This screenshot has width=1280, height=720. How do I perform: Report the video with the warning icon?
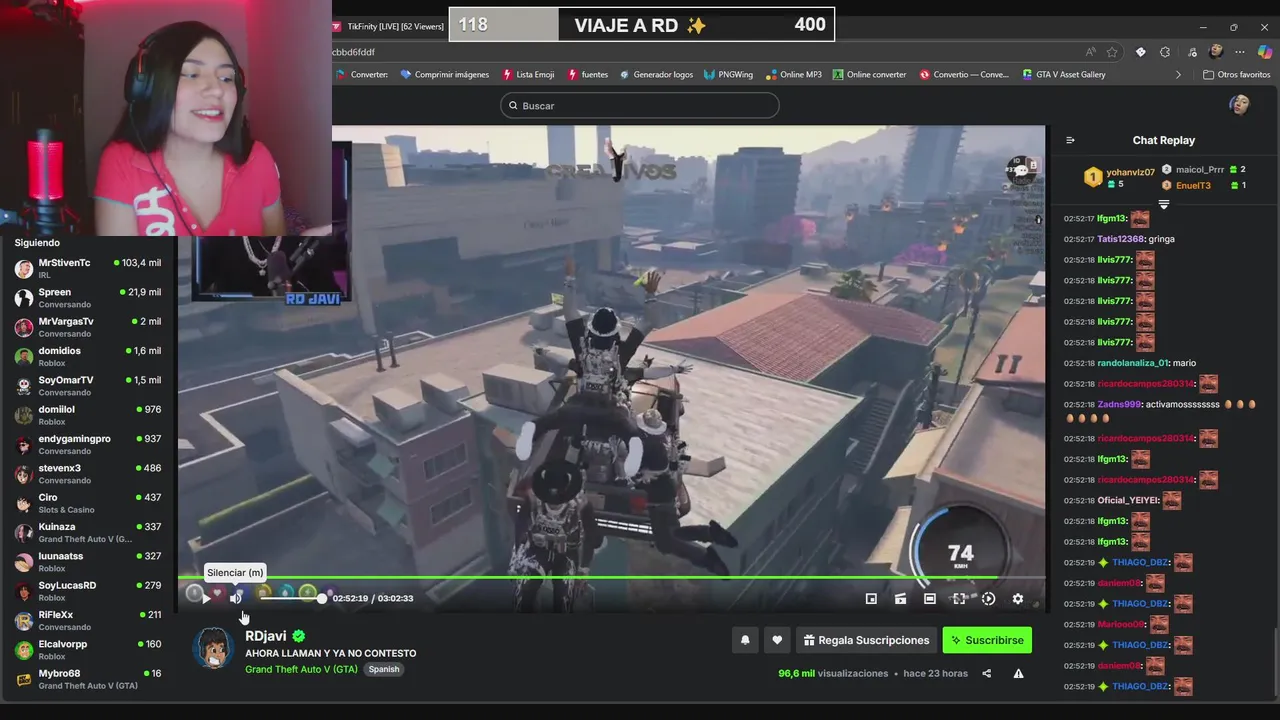tap(1018, 673)
